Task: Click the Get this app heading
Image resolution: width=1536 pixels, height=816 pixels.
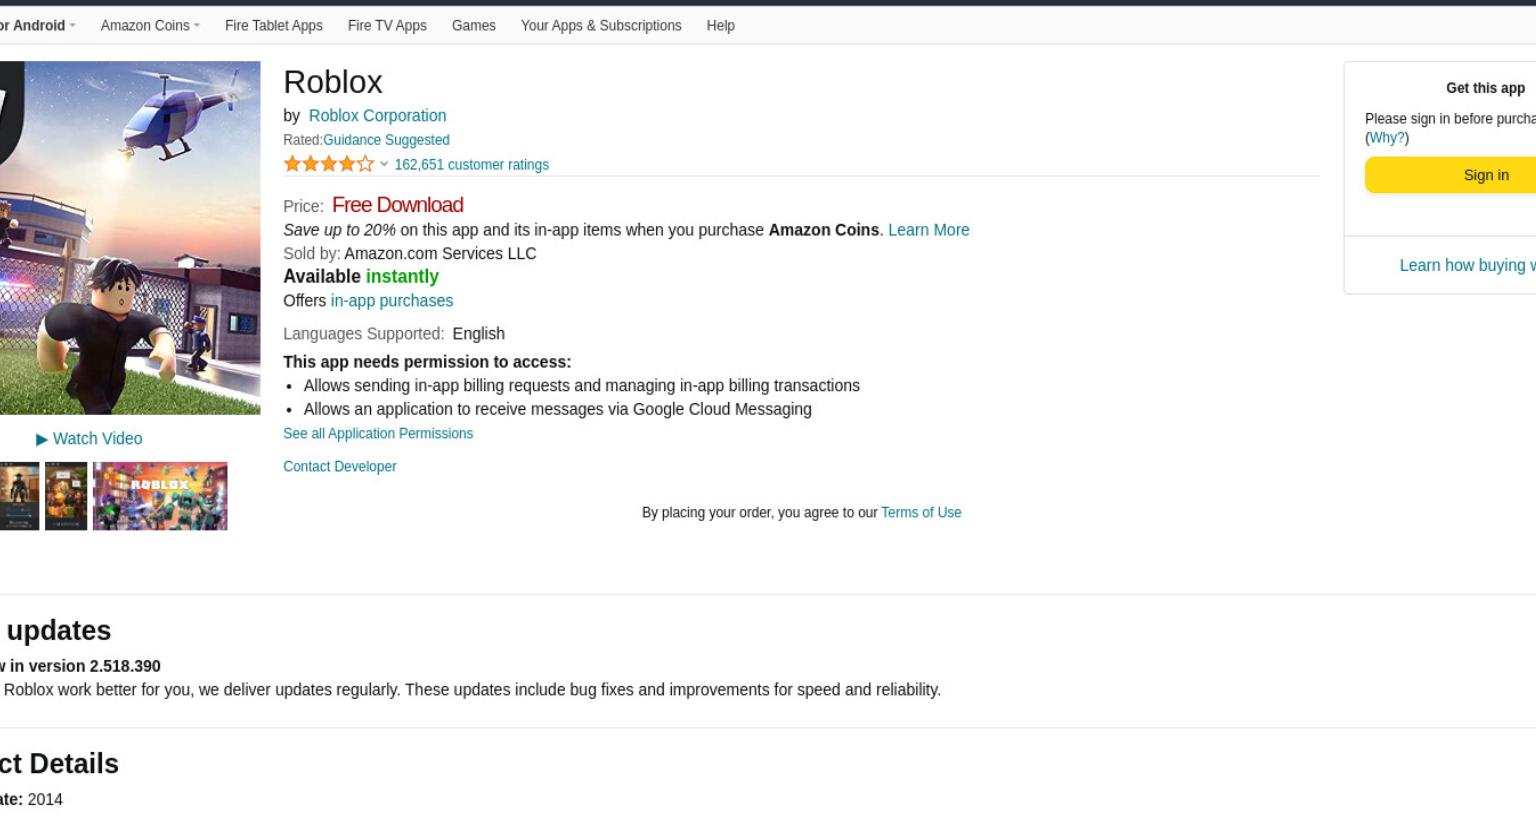Action: pyautogui.click(x=1485, y=88)
